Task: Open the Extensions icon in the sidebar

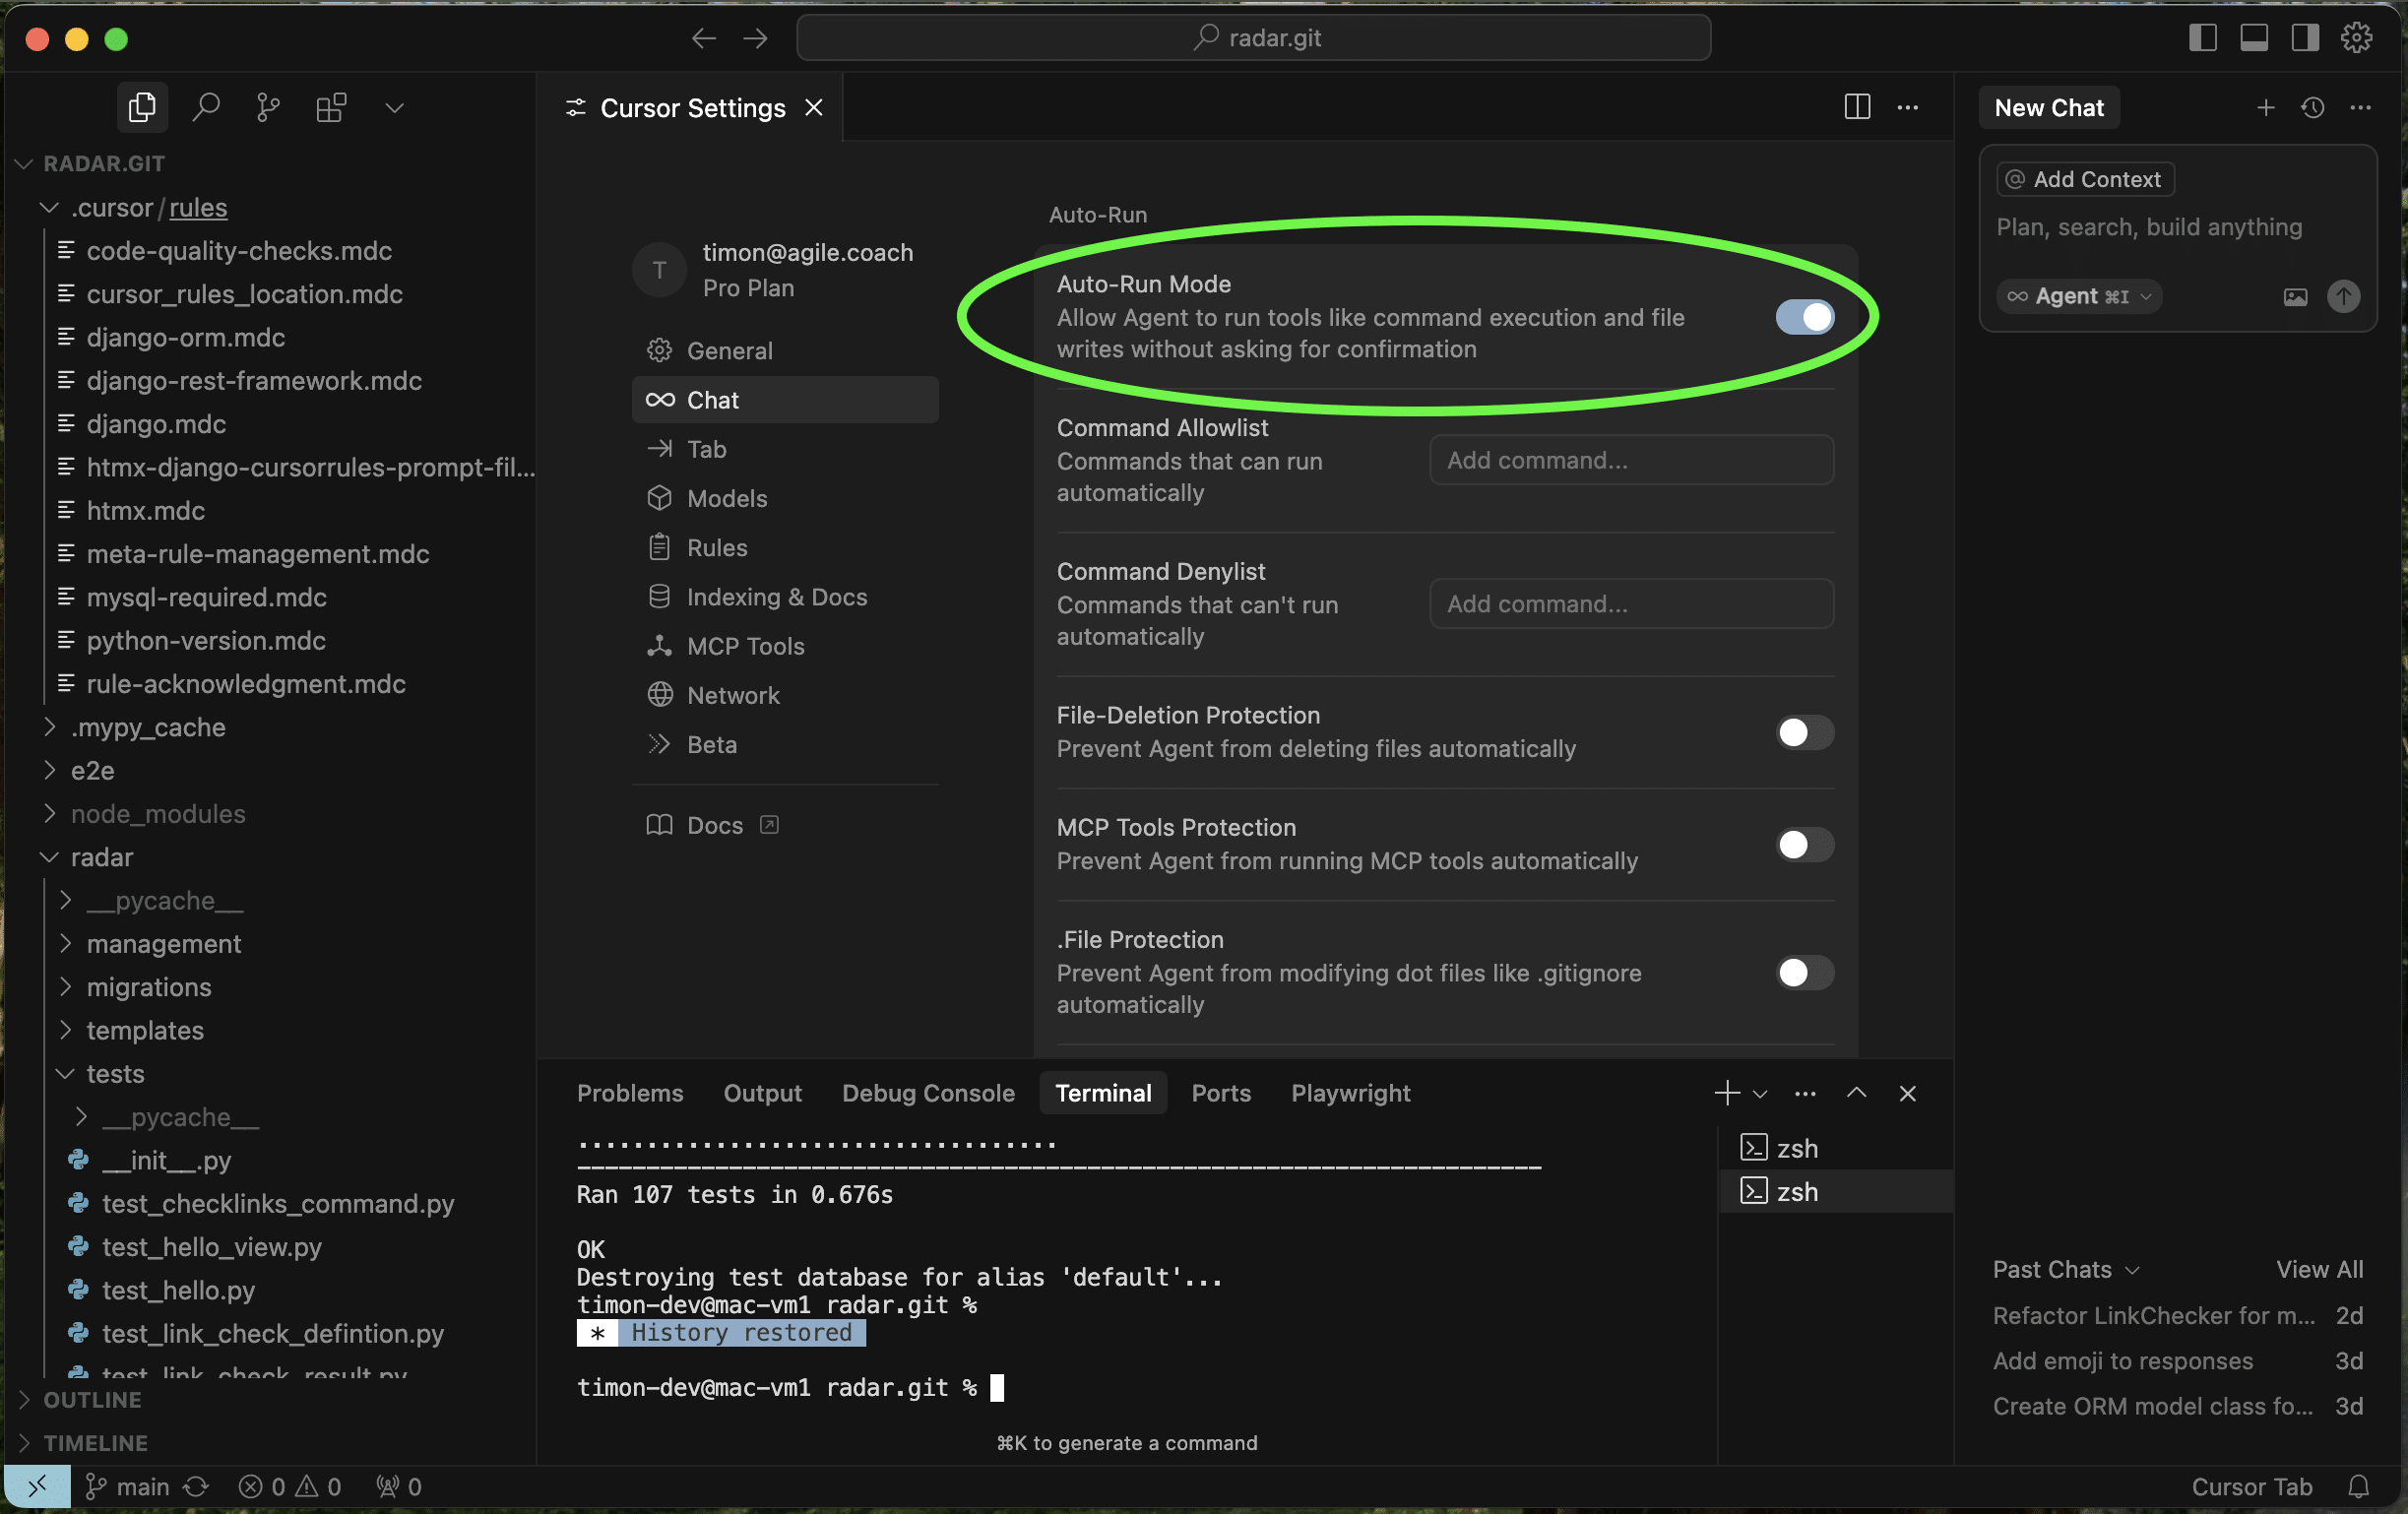Action: [331, 107]
